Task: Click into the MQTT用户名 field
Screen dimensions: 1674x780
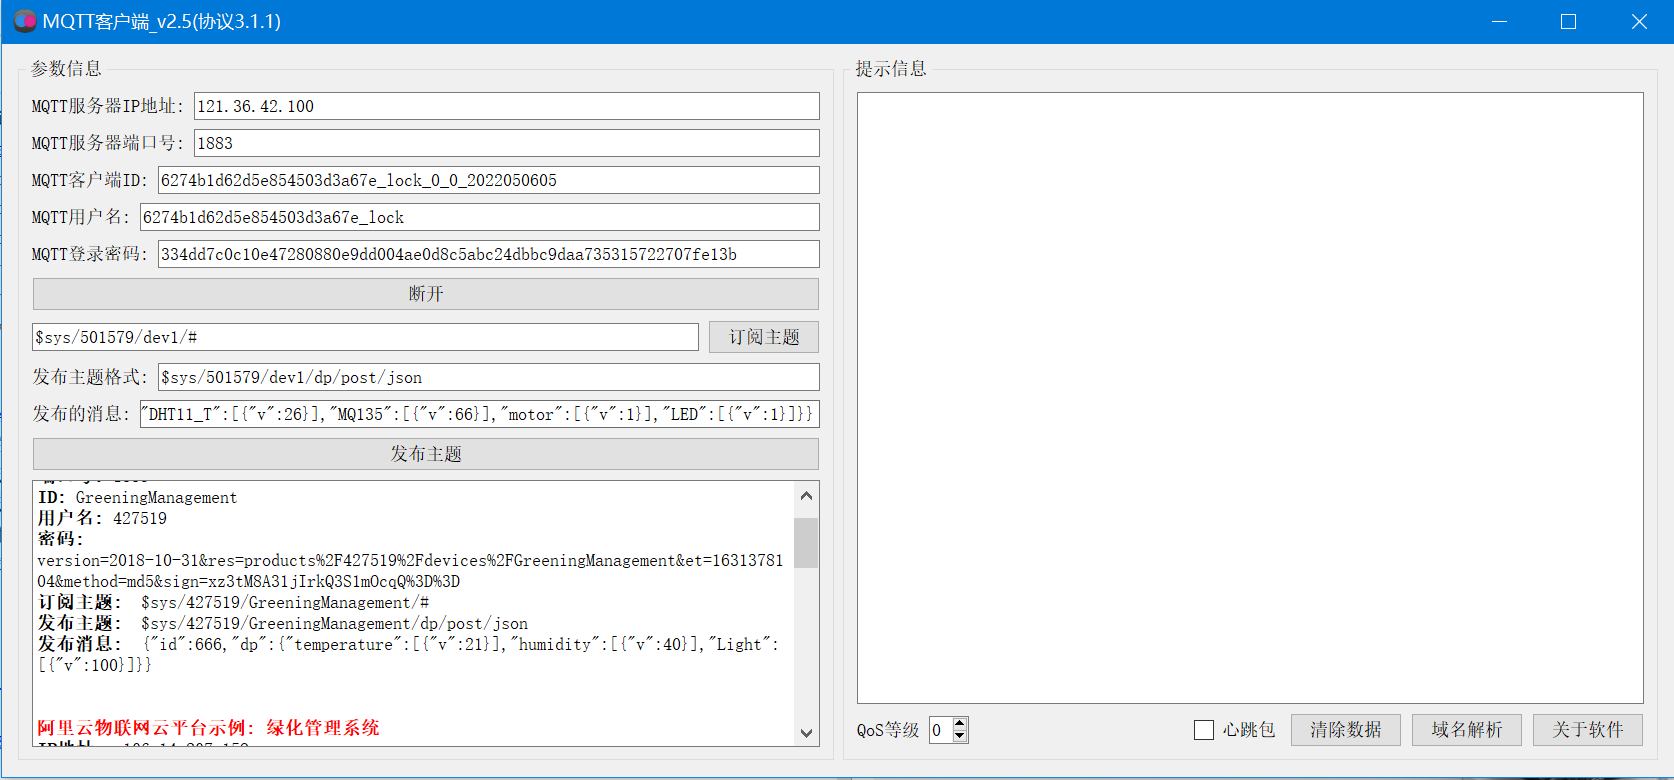Action: 480,217
